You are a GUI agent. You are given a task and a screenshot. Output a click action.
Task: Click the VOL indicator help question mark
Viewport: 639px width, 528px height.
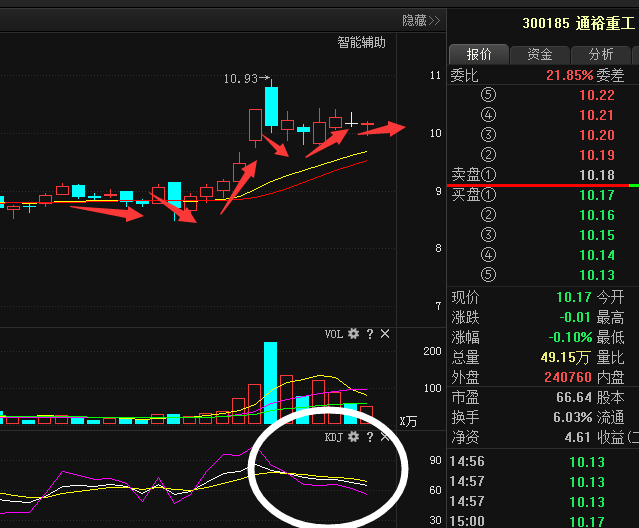[369, 334]
